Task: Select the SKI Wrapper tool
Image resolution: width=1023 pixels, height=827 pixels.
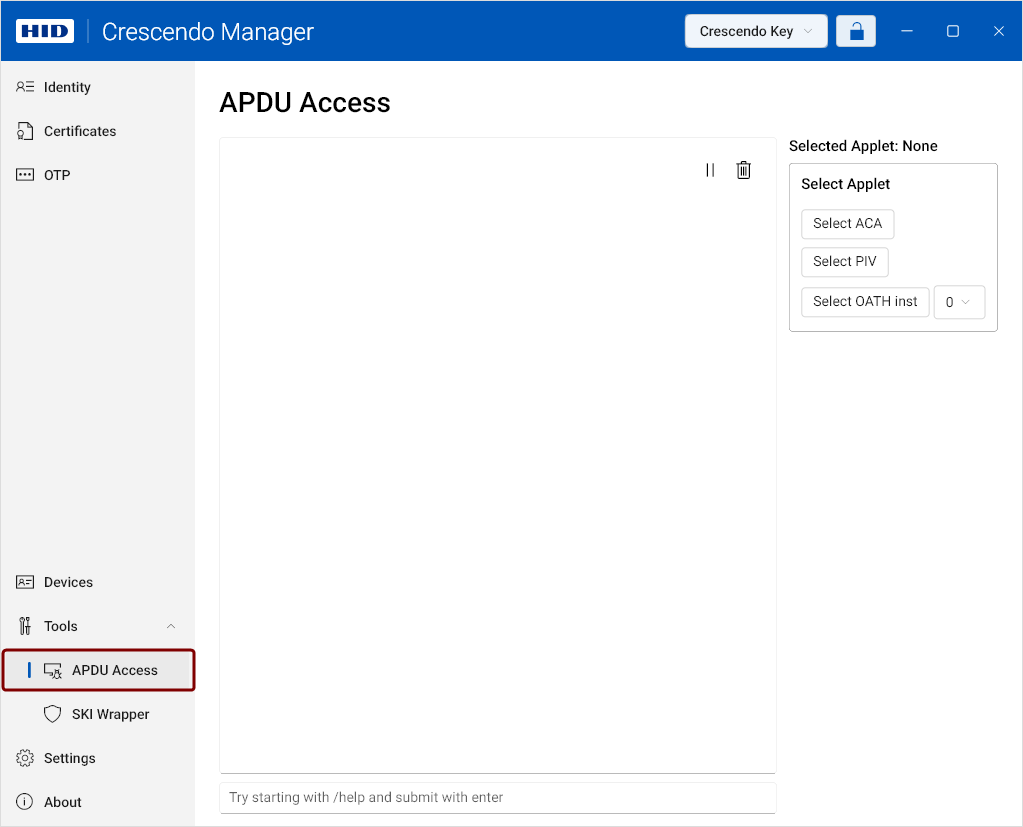Action: [x=98, y=714]
